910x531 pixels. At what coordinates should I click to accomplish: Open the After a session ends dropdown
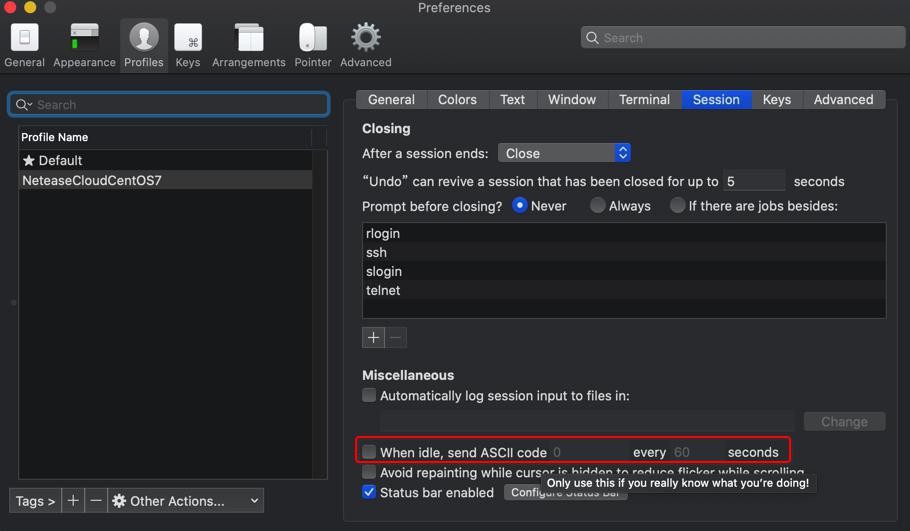click(x=564, y=153)
